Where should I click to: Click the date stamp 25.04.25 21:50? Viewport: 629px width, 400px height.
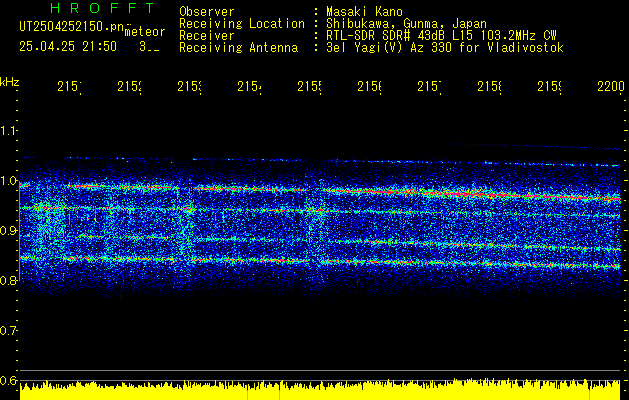click(68, 47)
